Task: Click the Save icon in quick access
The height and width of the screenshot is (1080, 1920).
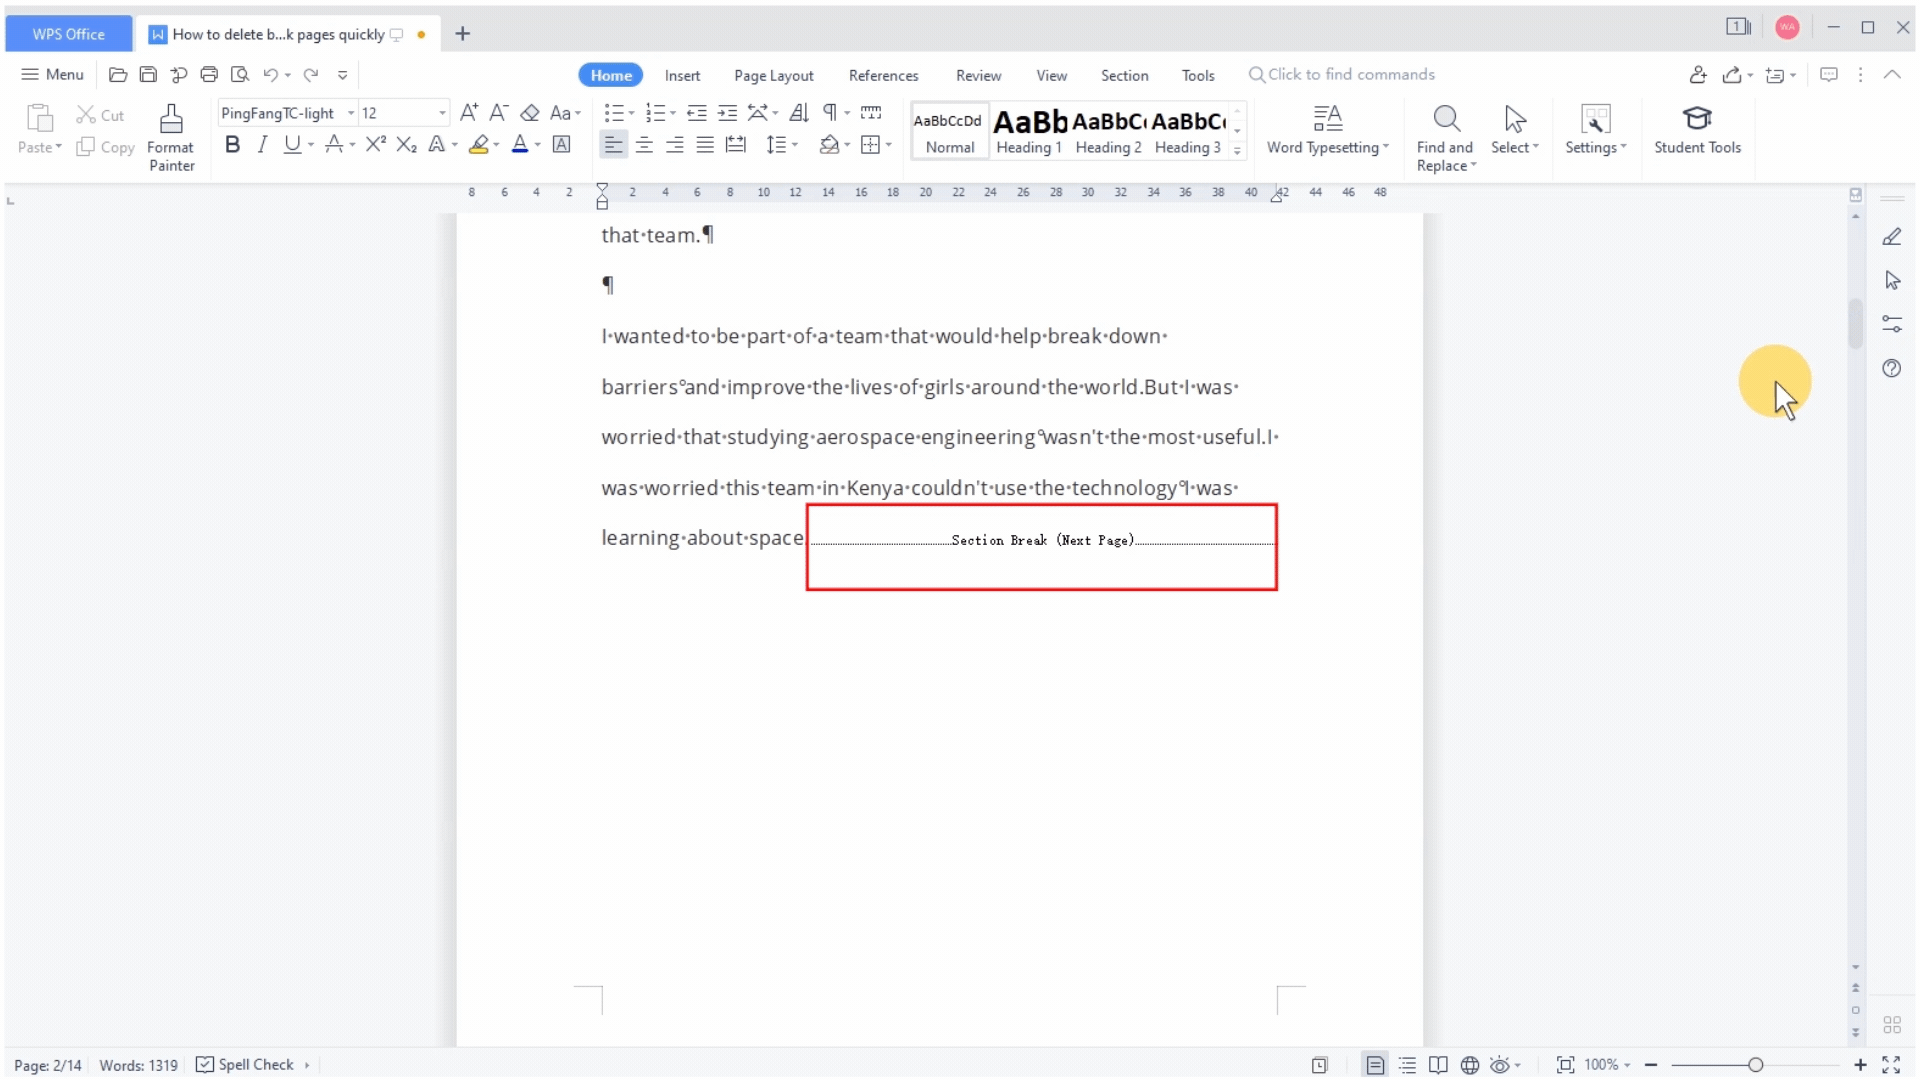Action: 148,74
